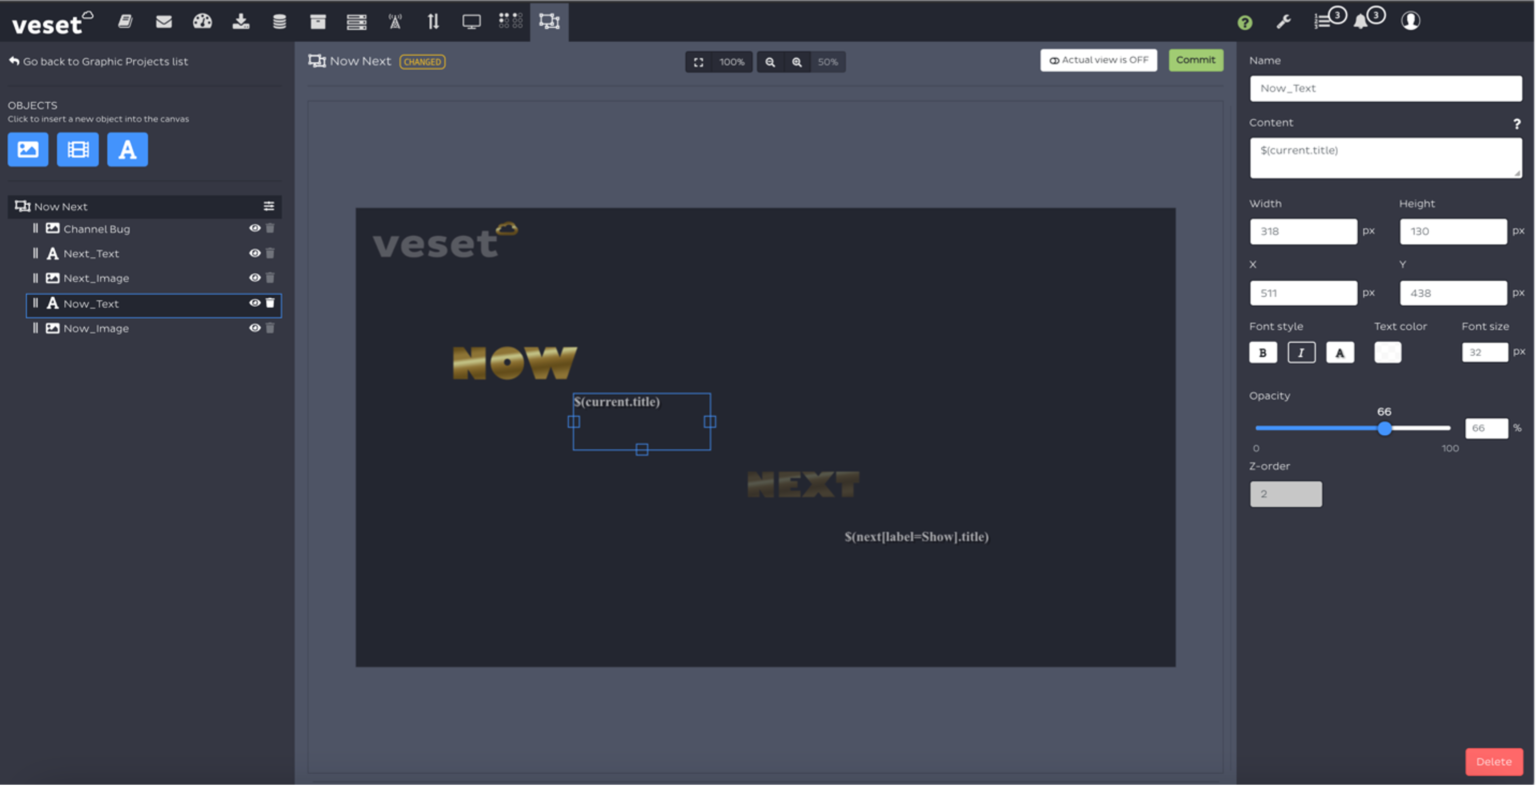Open the dashboard gauge icon in top bar
The height and width of the screenshot is (786, 1536).
(202, 21)
